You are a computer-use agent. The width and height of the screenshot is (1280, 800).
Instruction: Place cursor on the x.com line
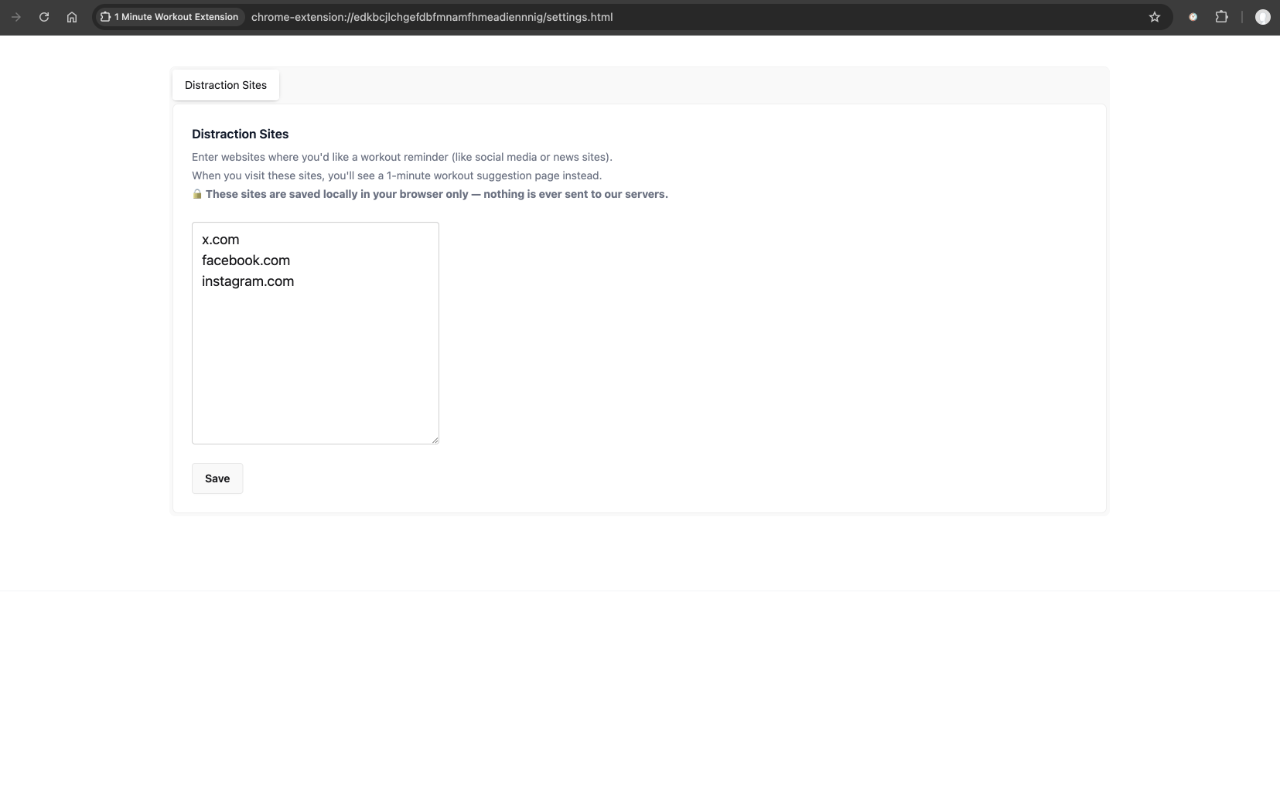221,239
